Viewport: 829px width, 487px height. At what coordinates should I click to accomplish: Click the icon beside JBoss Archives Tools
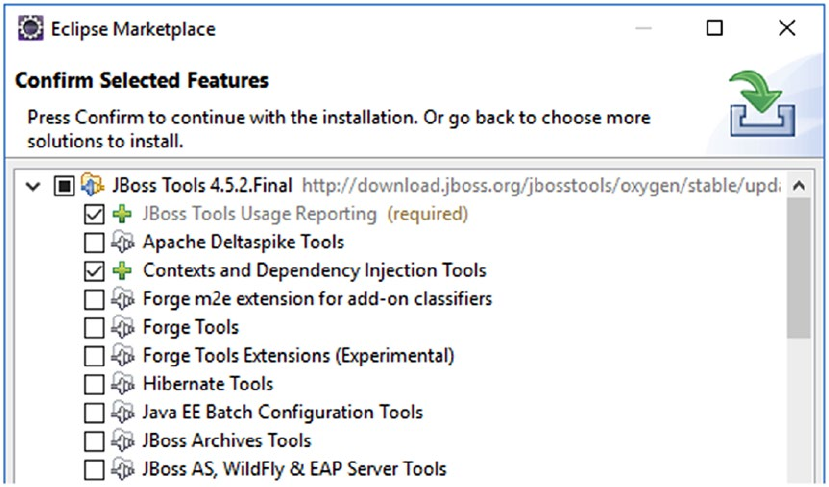point(123,441)
